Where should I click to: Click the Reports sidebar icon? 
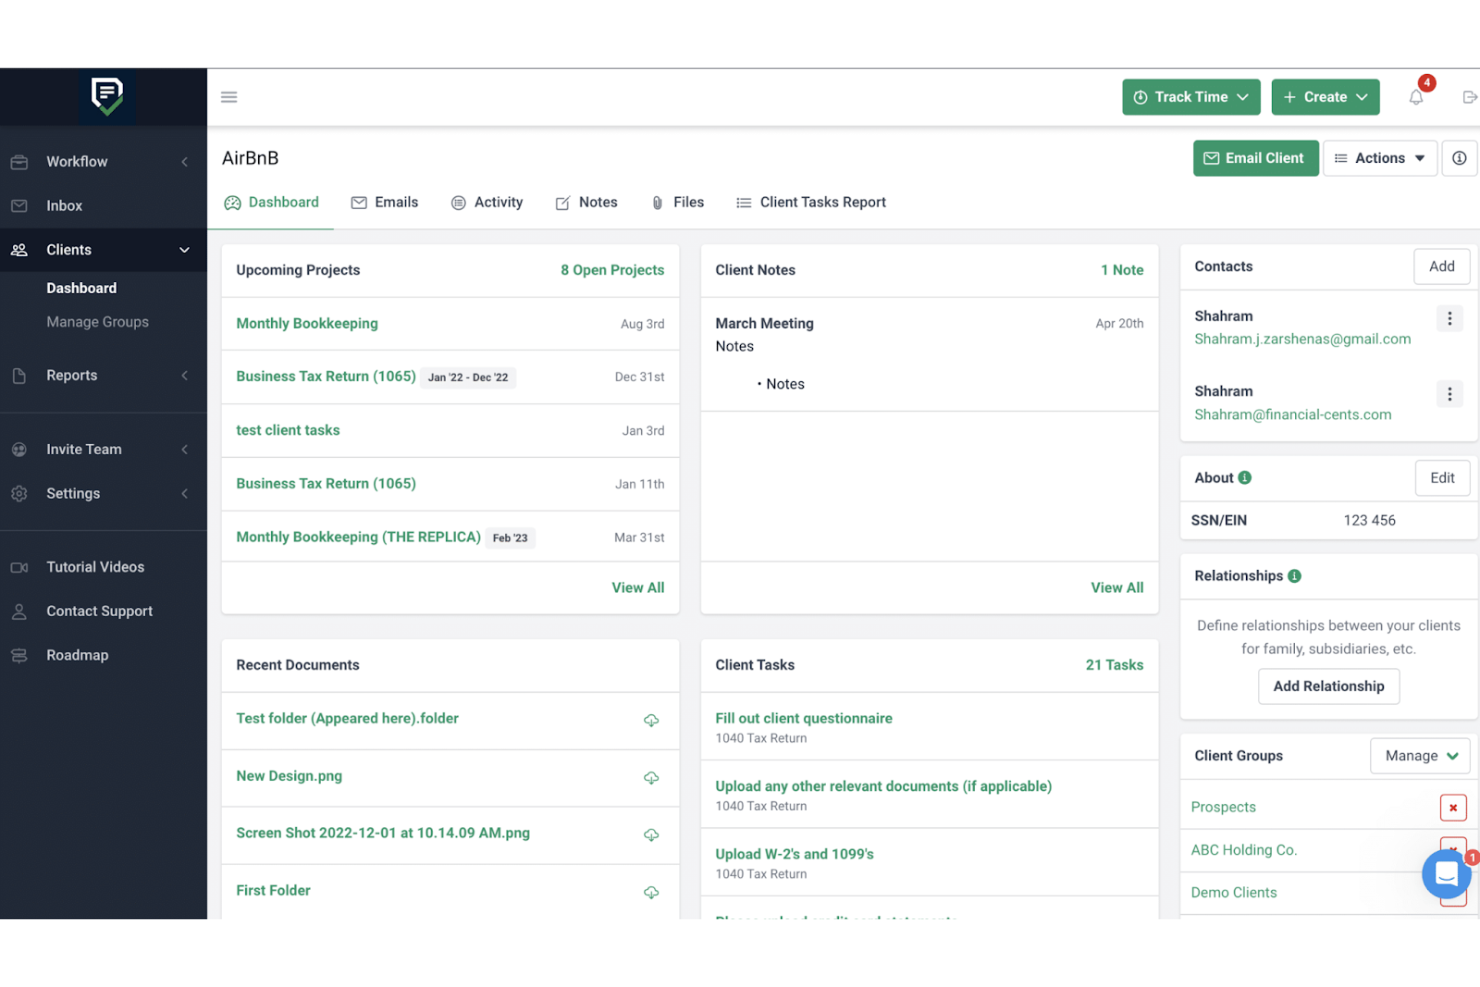19,375
